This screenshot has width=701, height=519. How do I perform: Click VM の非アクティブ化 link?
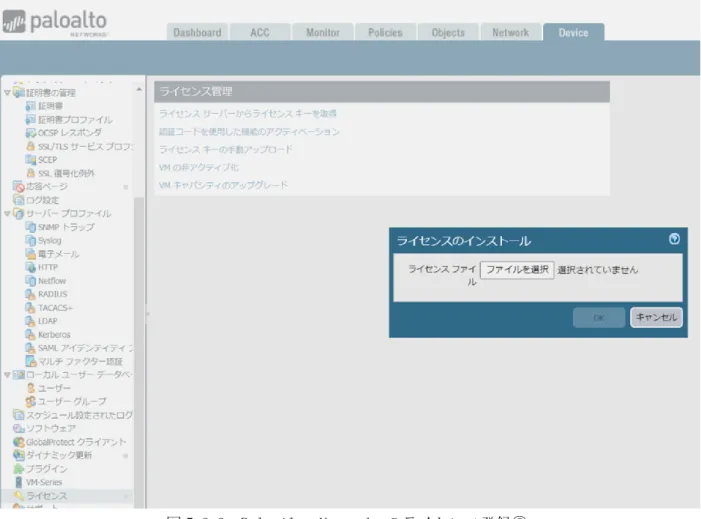(199, 168)
